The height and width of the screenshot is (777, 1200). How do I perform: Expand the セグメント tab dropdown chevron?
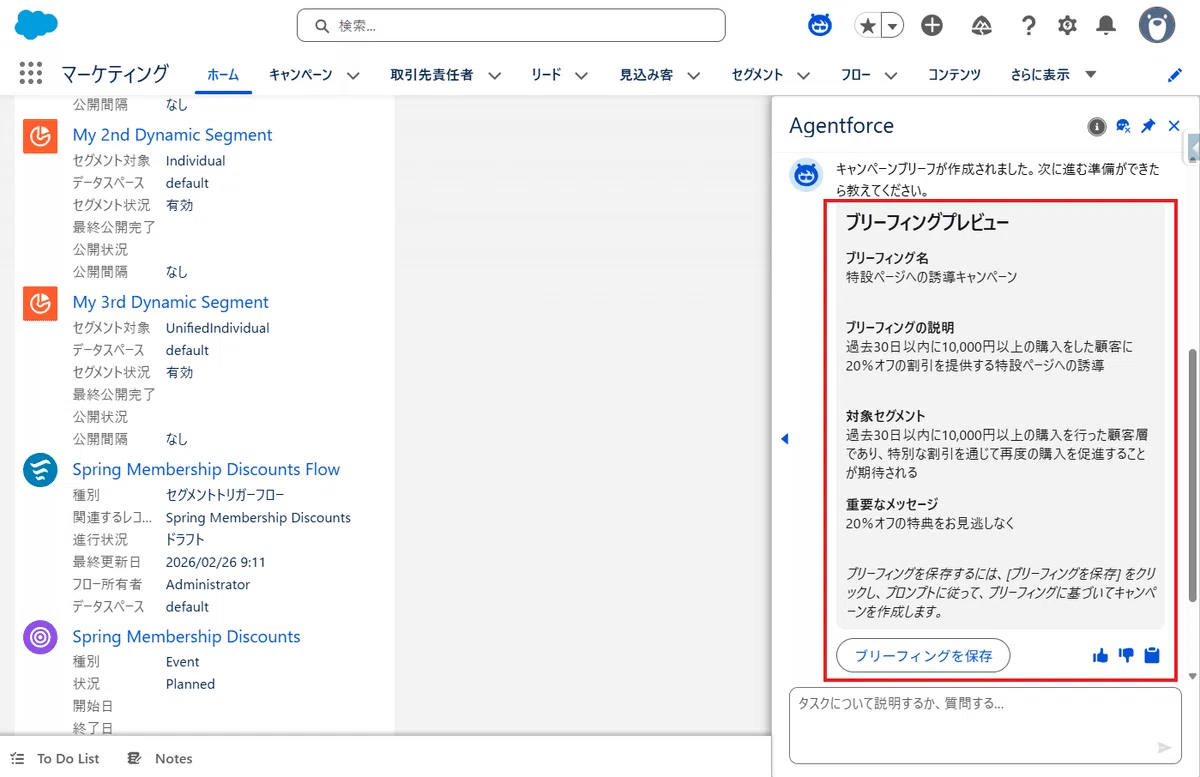tap(804, 75)
